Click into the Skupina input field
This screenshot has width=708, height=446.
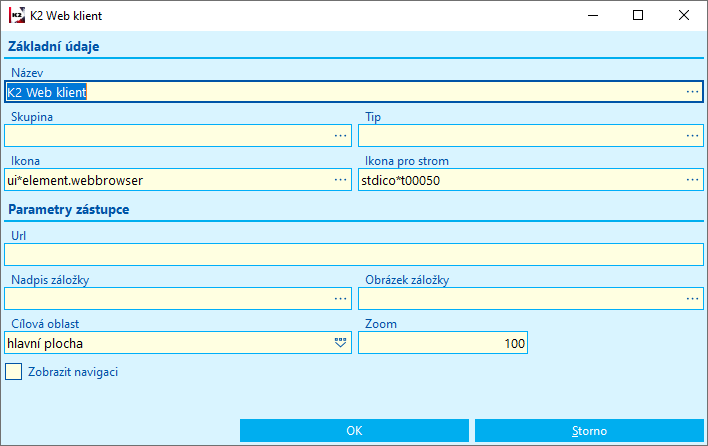click(x=178, y=135)
